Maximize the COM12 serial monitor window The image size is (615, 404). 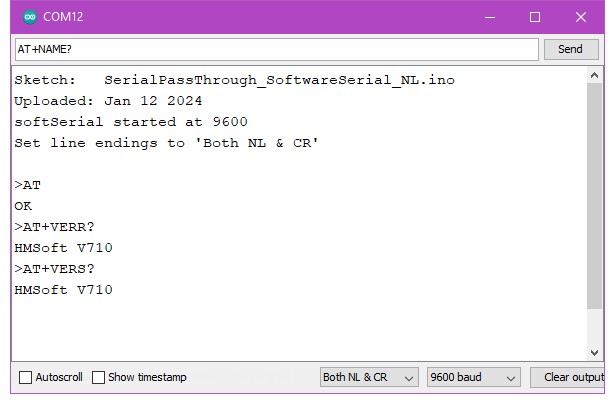tap(535, 17)
